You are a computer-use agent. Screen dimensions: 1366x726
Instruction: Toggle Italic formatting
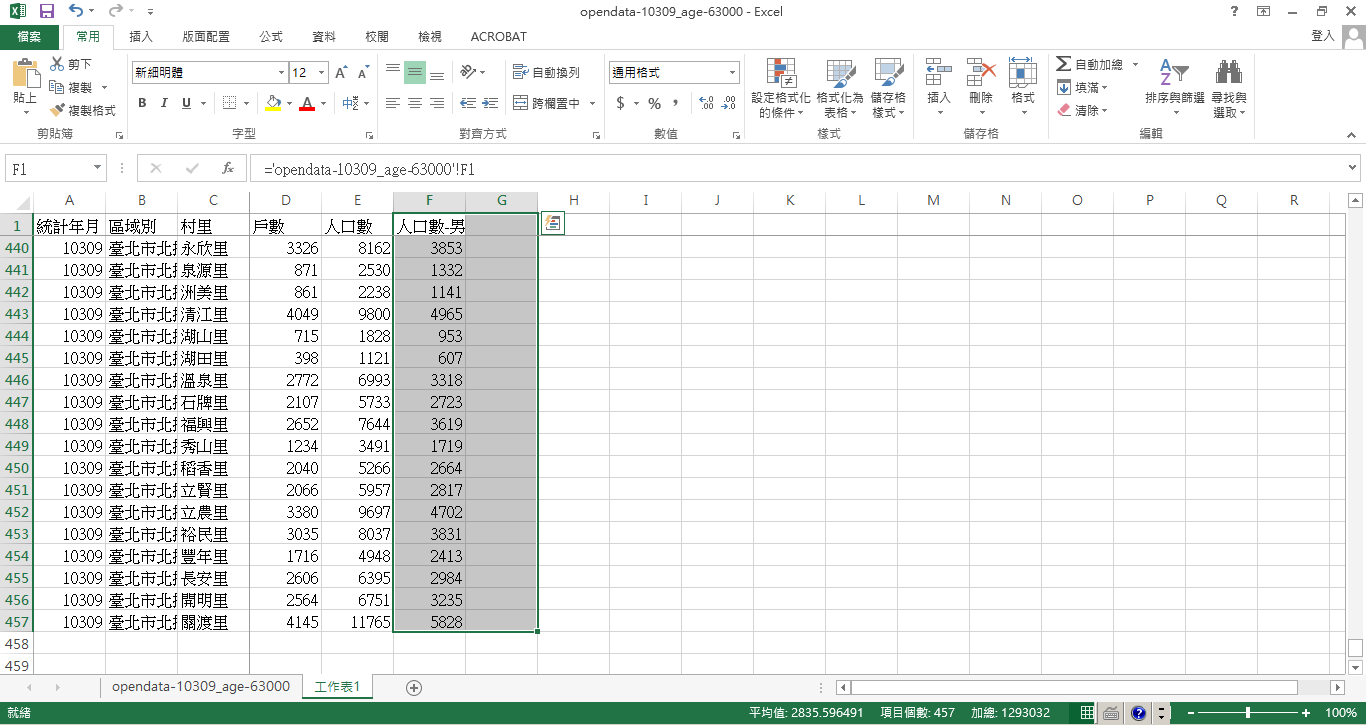point(164,103)
